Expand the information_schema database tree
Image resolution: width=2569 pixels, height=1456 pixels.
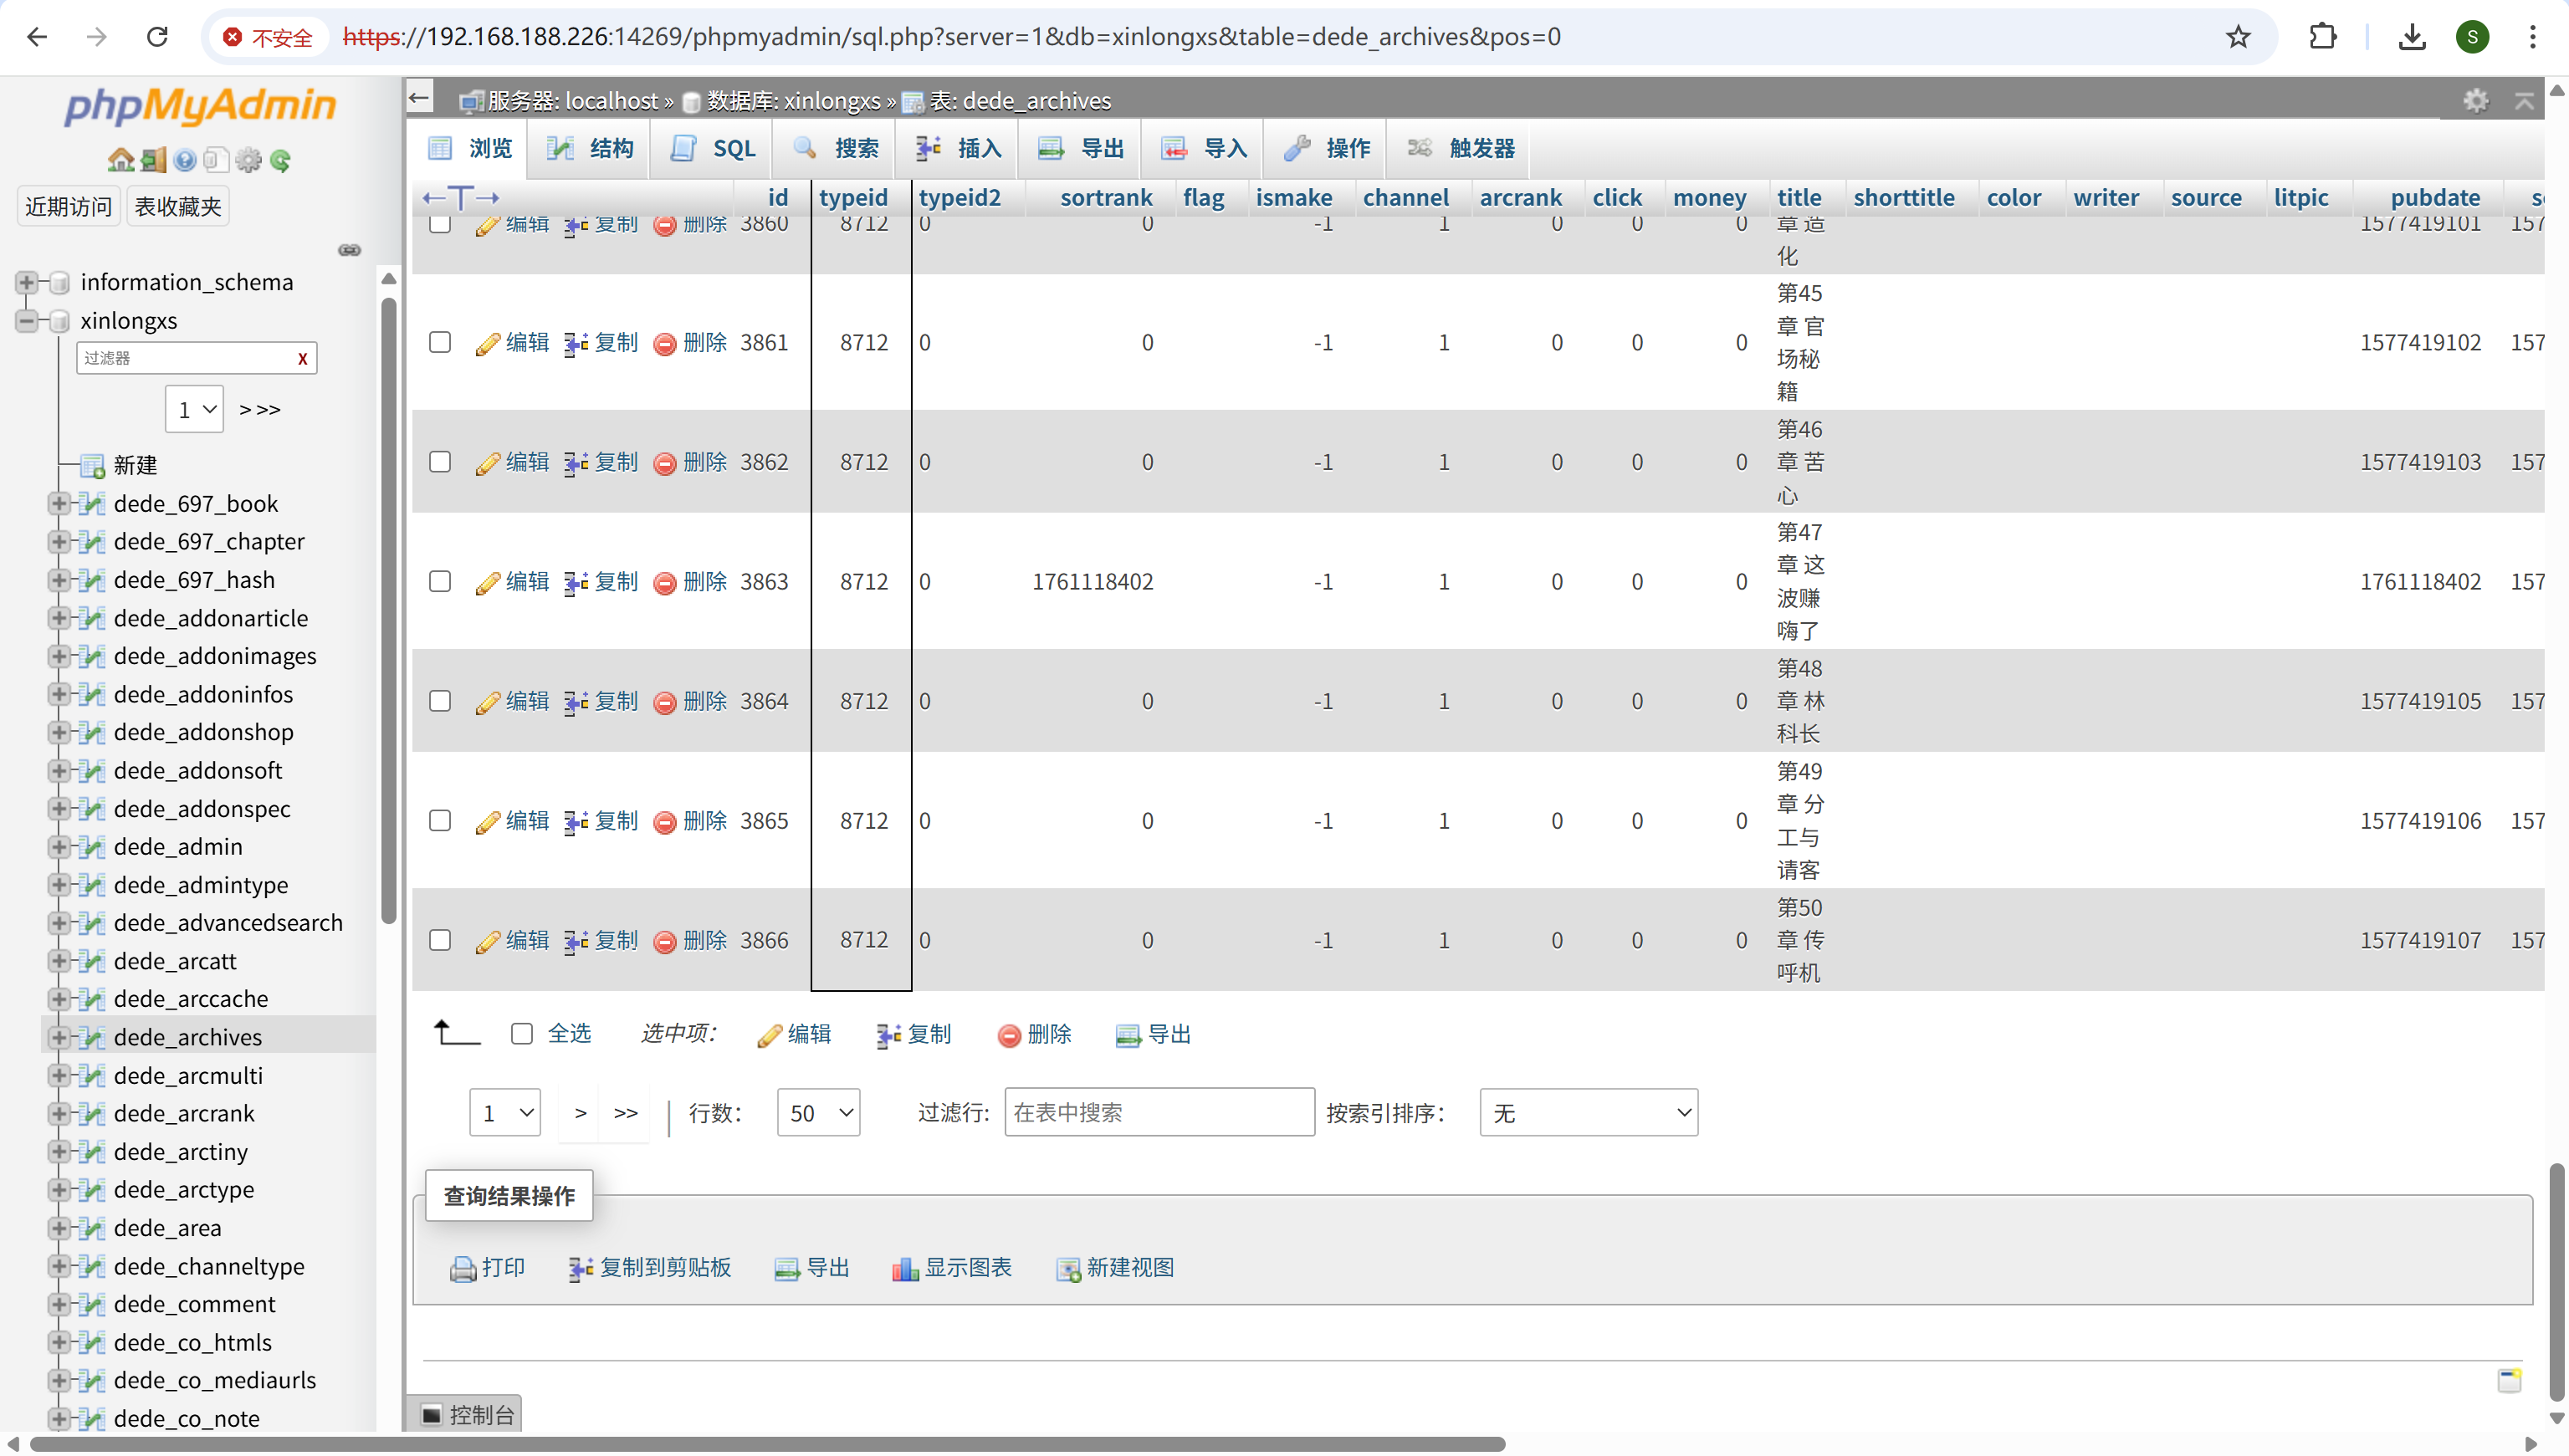27,283
